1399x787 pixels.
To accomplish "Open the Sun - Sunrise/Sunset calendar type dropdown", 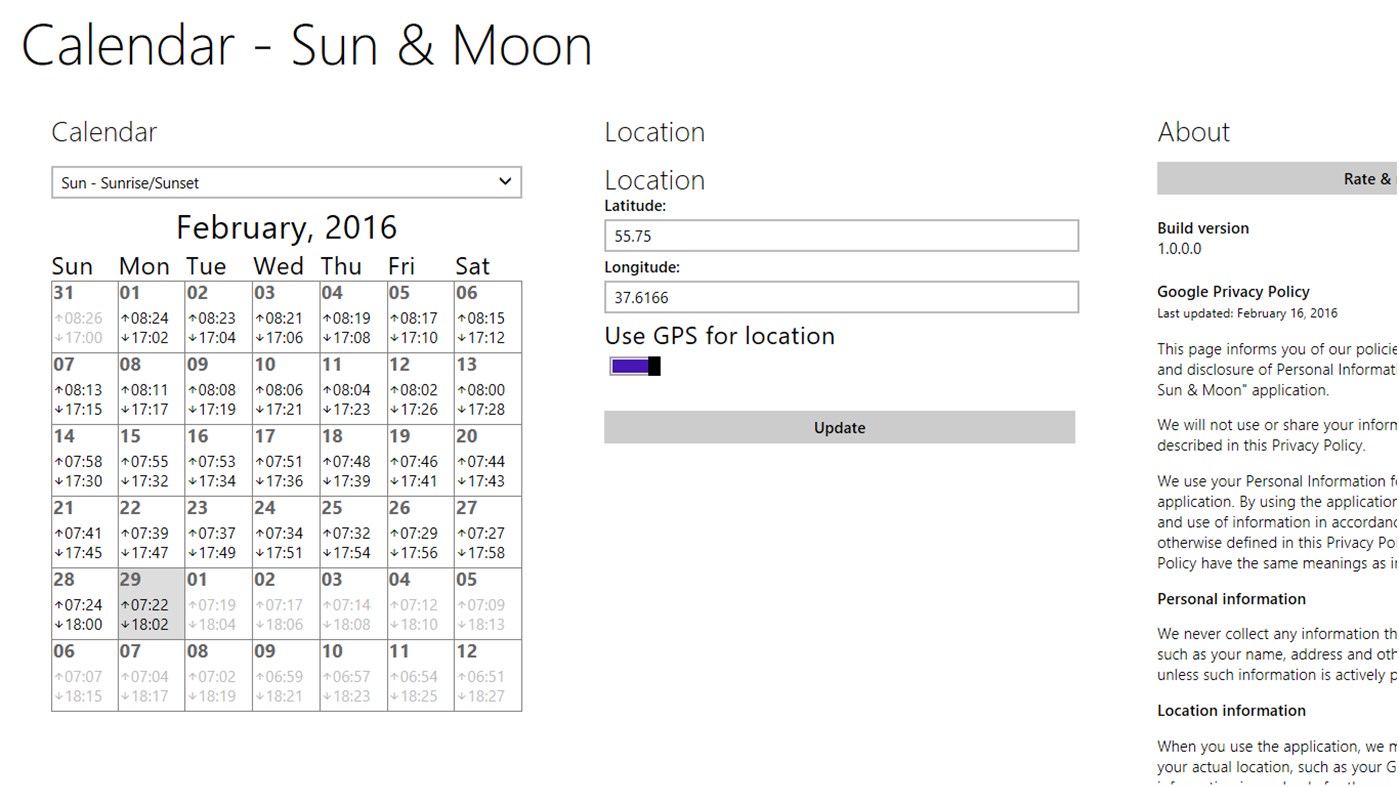I will click(x=287, y=182).
